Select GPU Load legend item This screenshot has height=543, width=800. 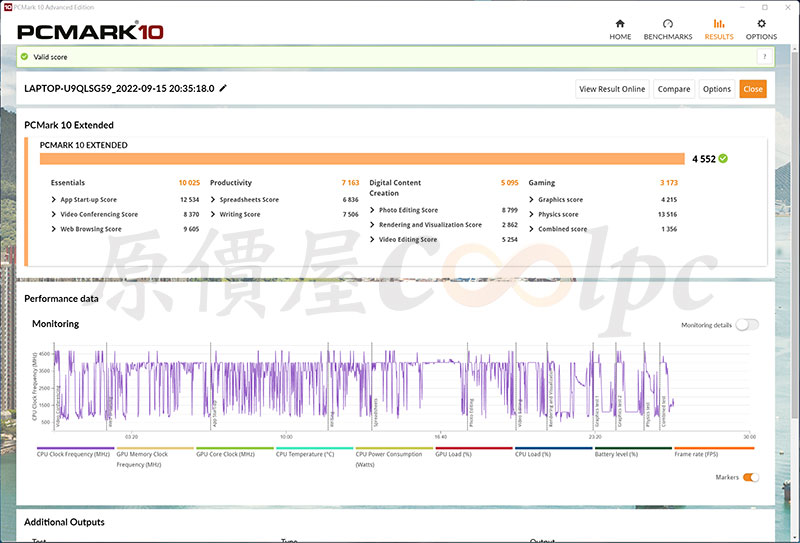click(x=473, y=454)
